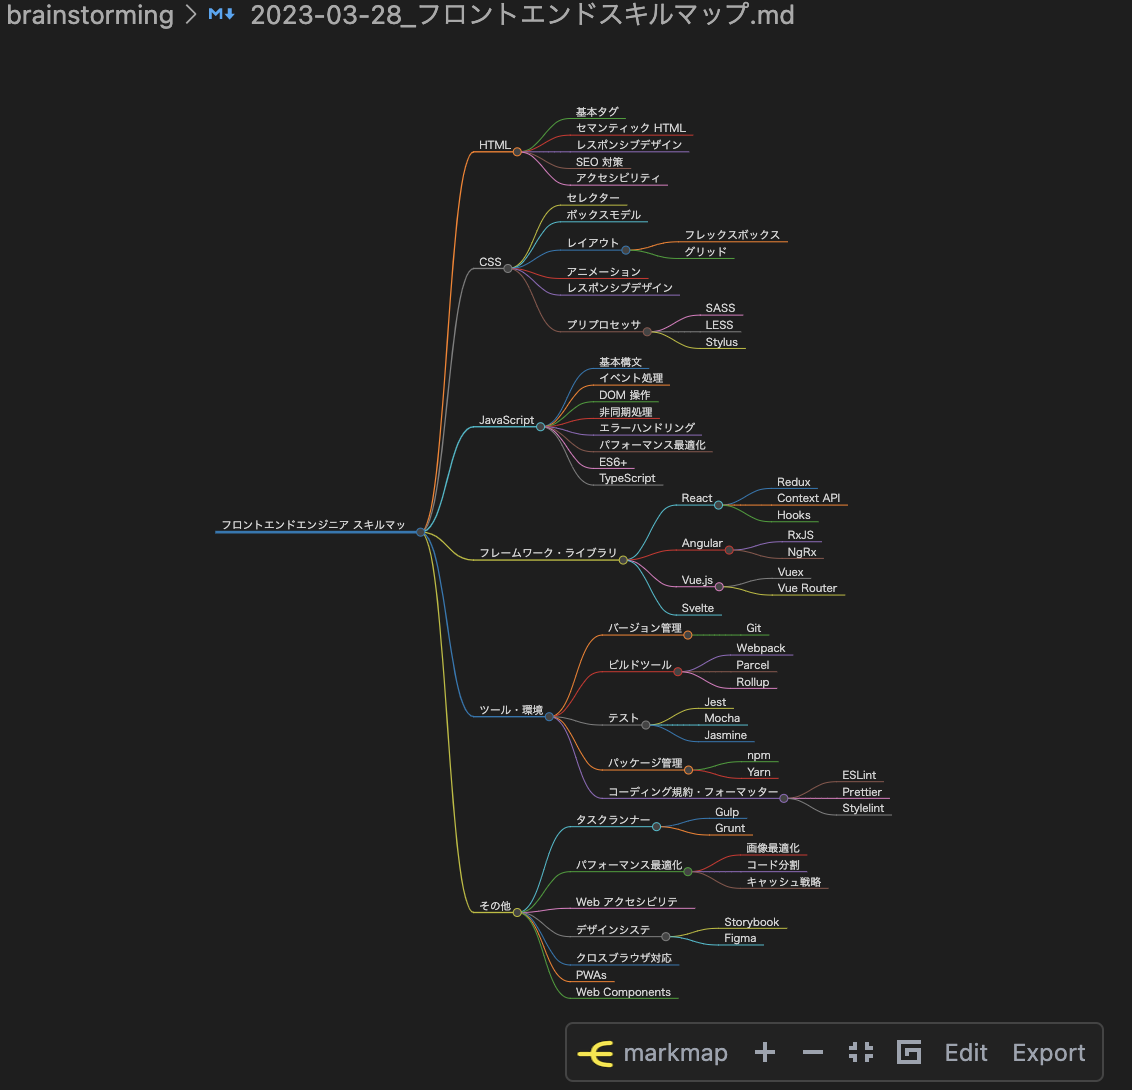
Task: Click the Export button
Action: tap(1048, 1052)
